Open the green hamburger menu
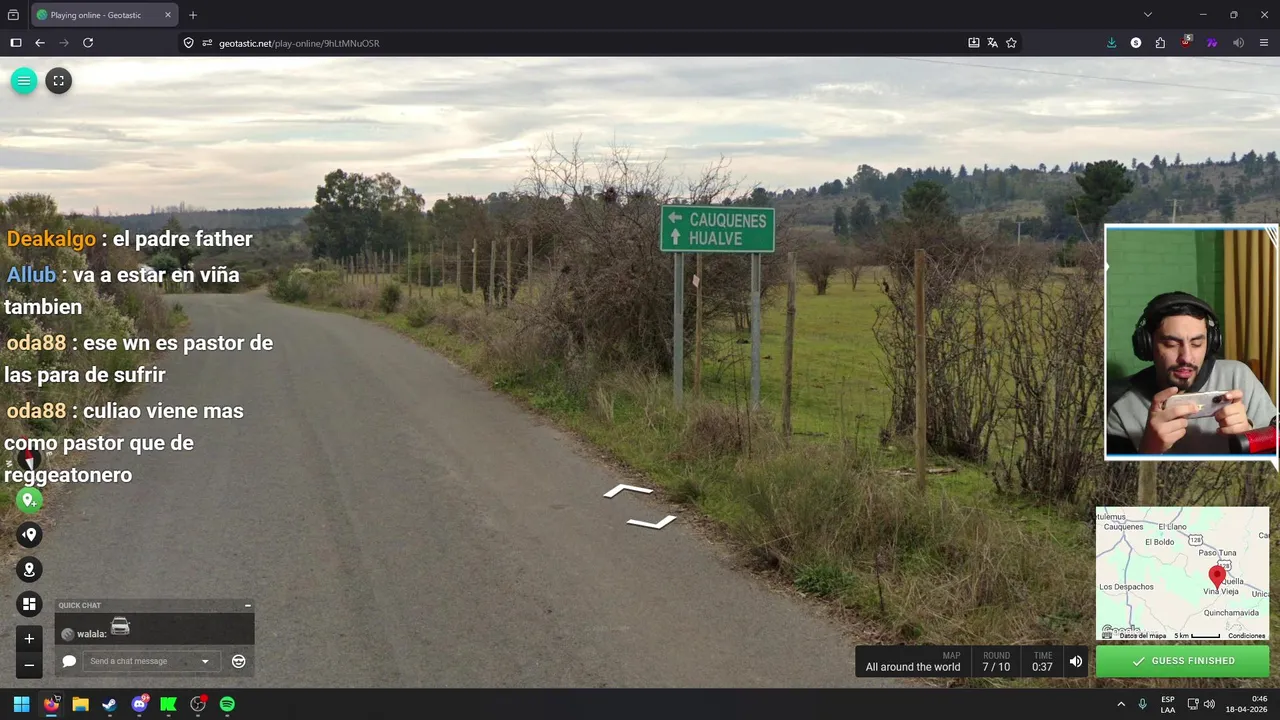 pyautogui.click(x=24, y=81)
